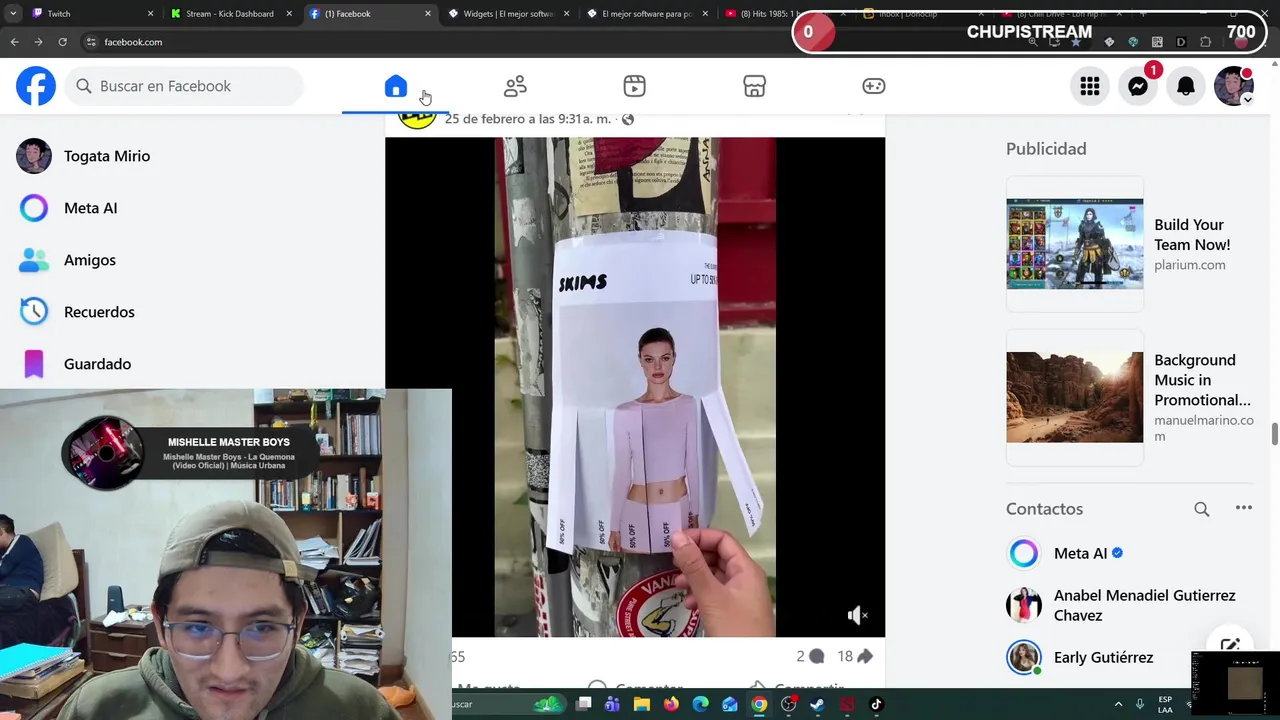Open the Friends tab icon

[x=515, y=86]
